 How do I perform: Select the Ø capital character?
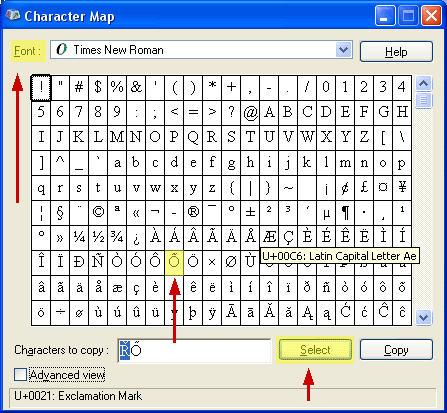point(231,263)
